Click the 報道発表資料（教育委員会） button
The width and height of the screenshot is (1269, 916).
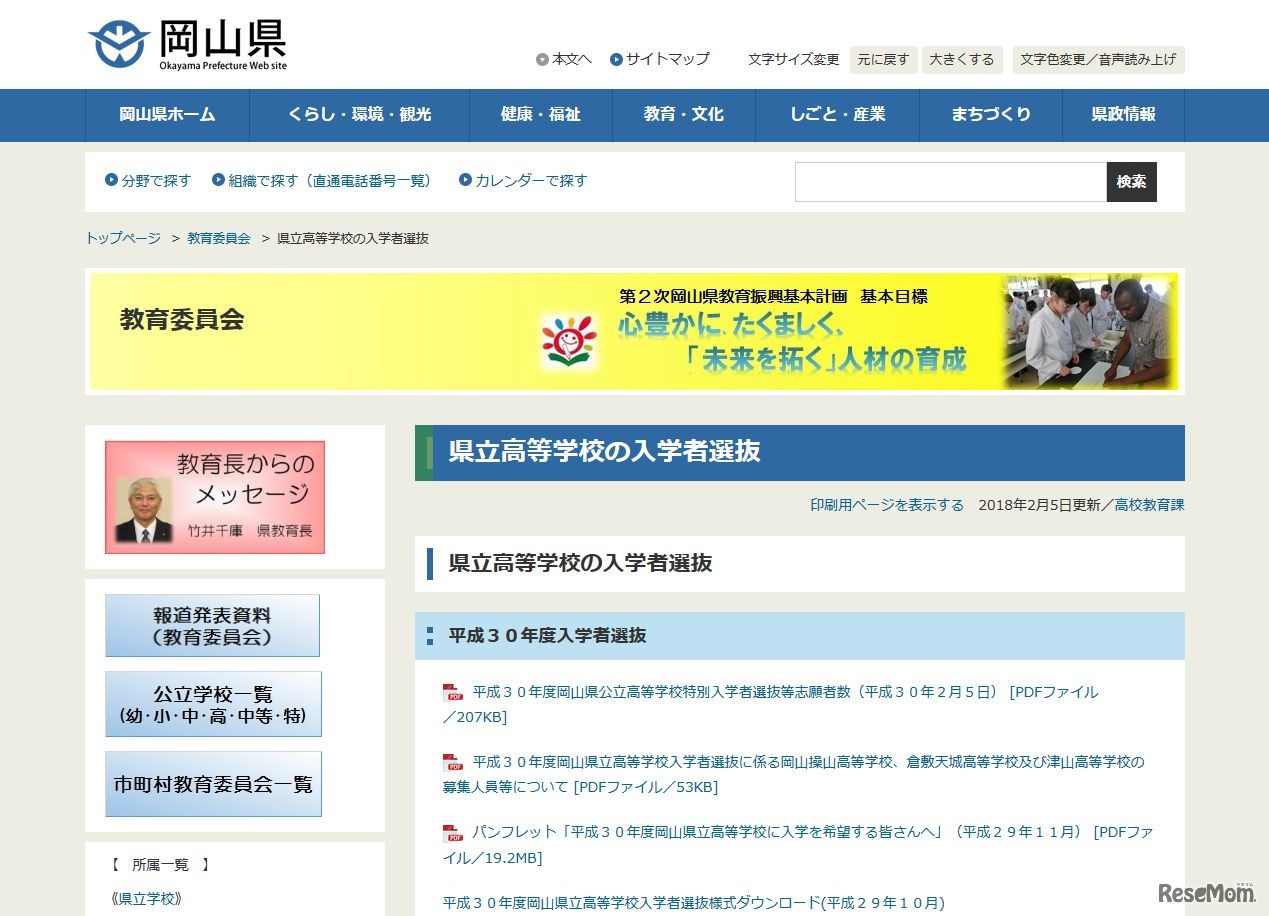click(x=213, y=625)
